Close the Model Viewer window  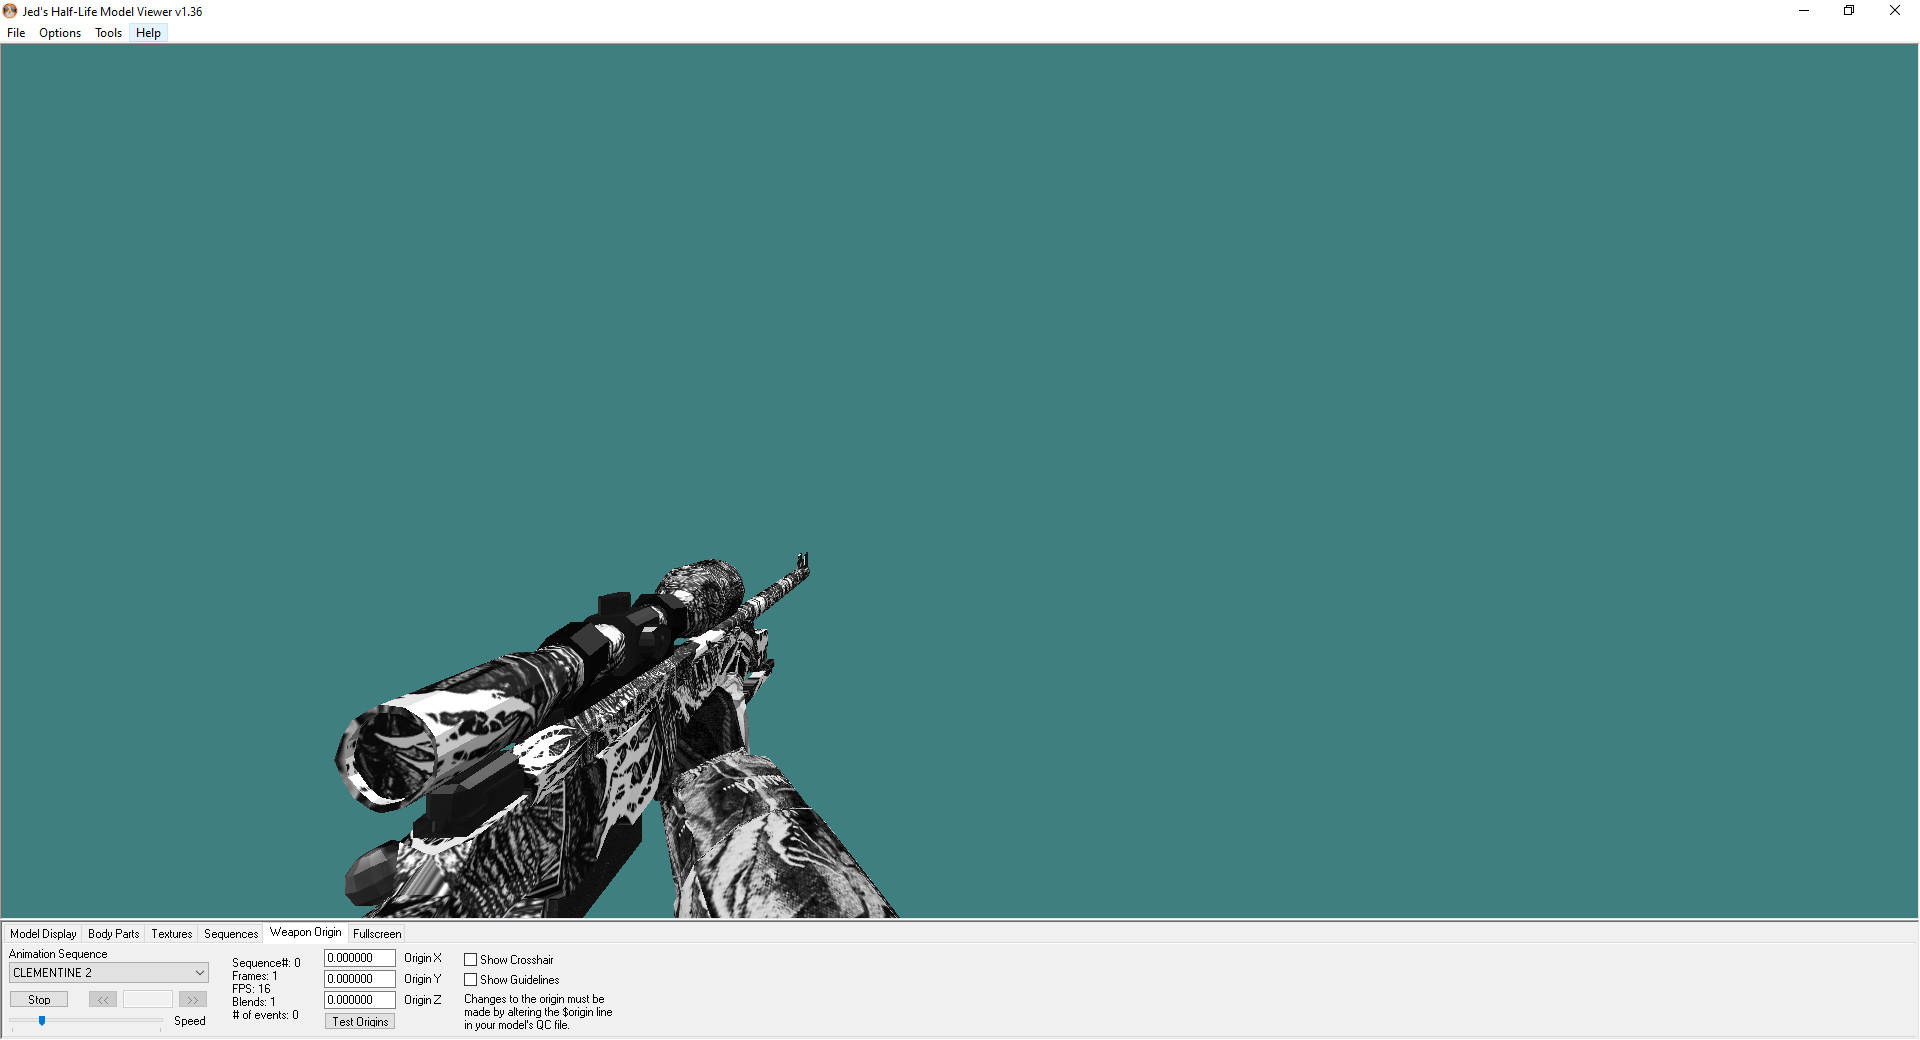1895,11
